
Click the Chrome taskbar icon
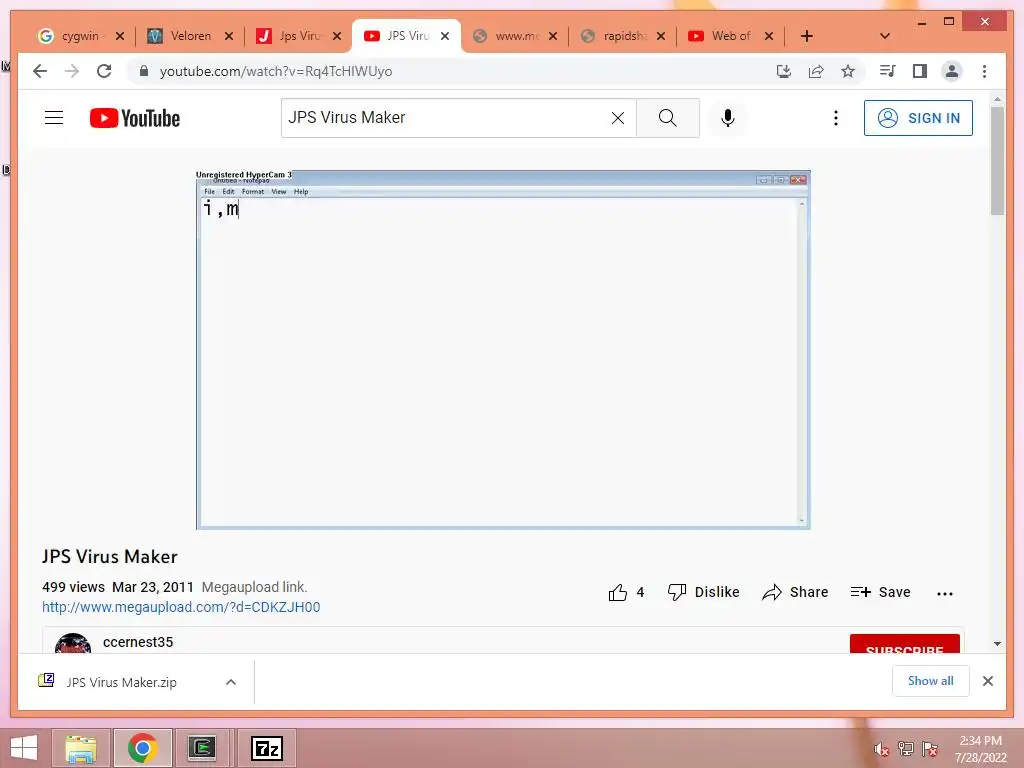point(142,748)
